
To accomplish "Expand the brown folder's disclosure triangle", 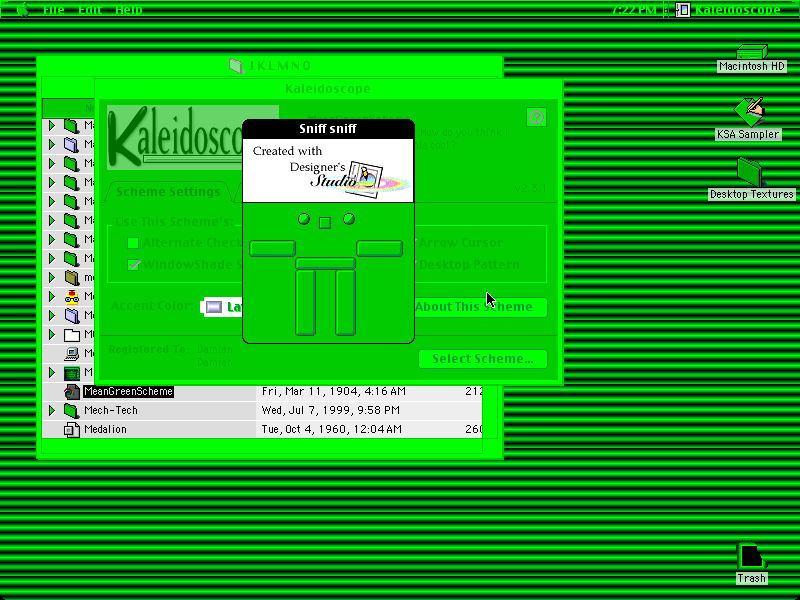I will coord(52,278).
